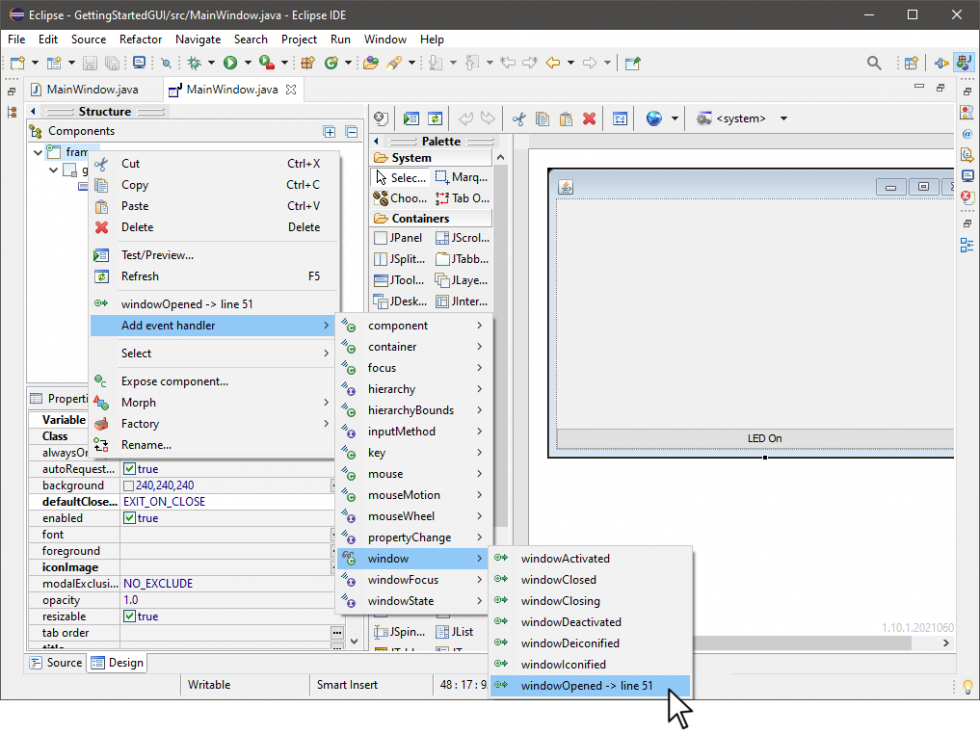Image resolution: width=980 pixels, height=734 pixels.
Task: Open the Select submenu
Action: click(212, 353)
